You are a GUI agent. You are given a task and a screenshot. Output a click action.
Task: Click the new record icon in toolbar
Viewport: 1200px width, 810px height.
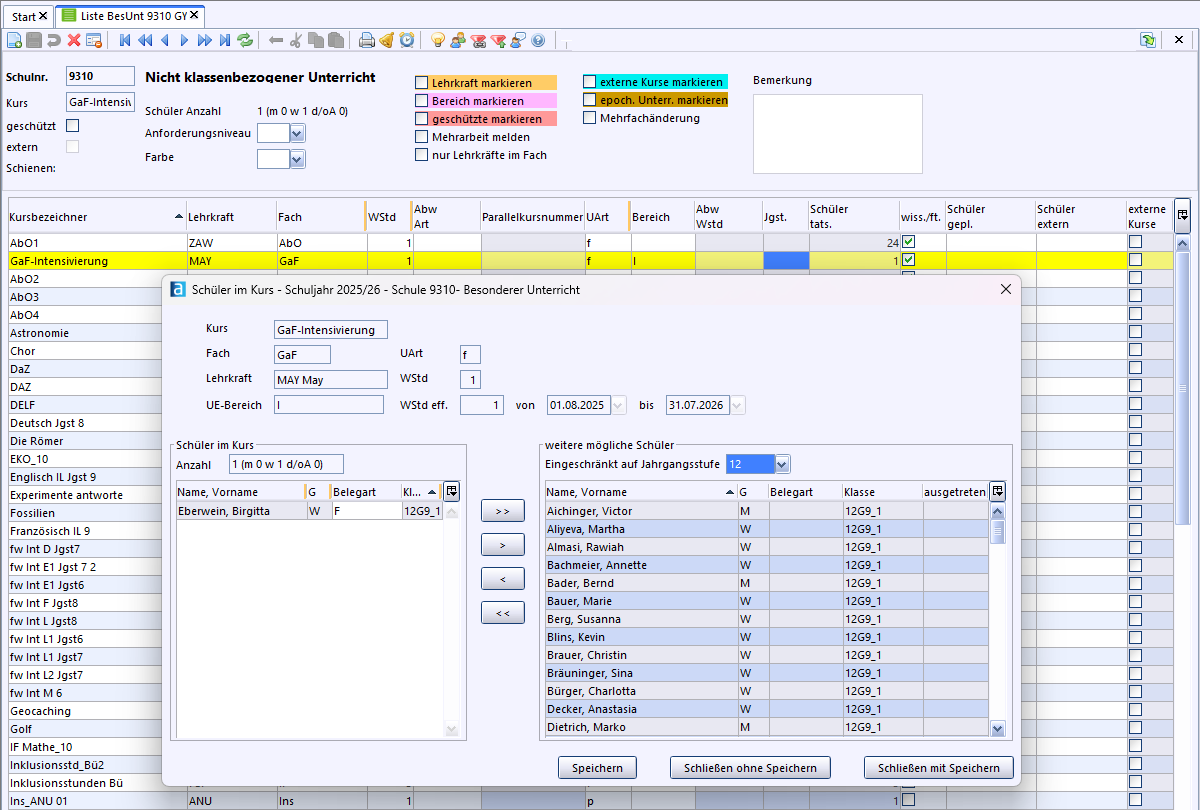[x=14, y=40]
